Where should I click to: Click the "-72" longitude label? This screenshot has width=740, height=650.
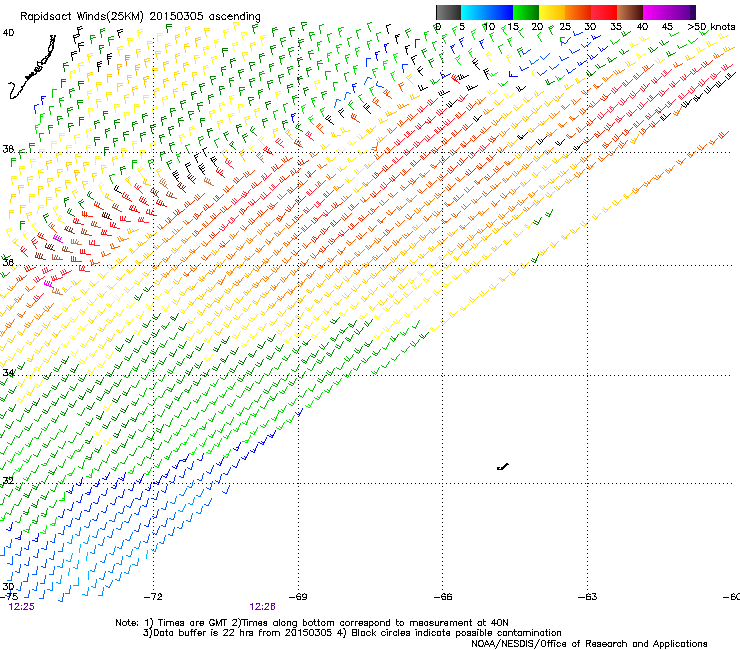coord(153,597)
